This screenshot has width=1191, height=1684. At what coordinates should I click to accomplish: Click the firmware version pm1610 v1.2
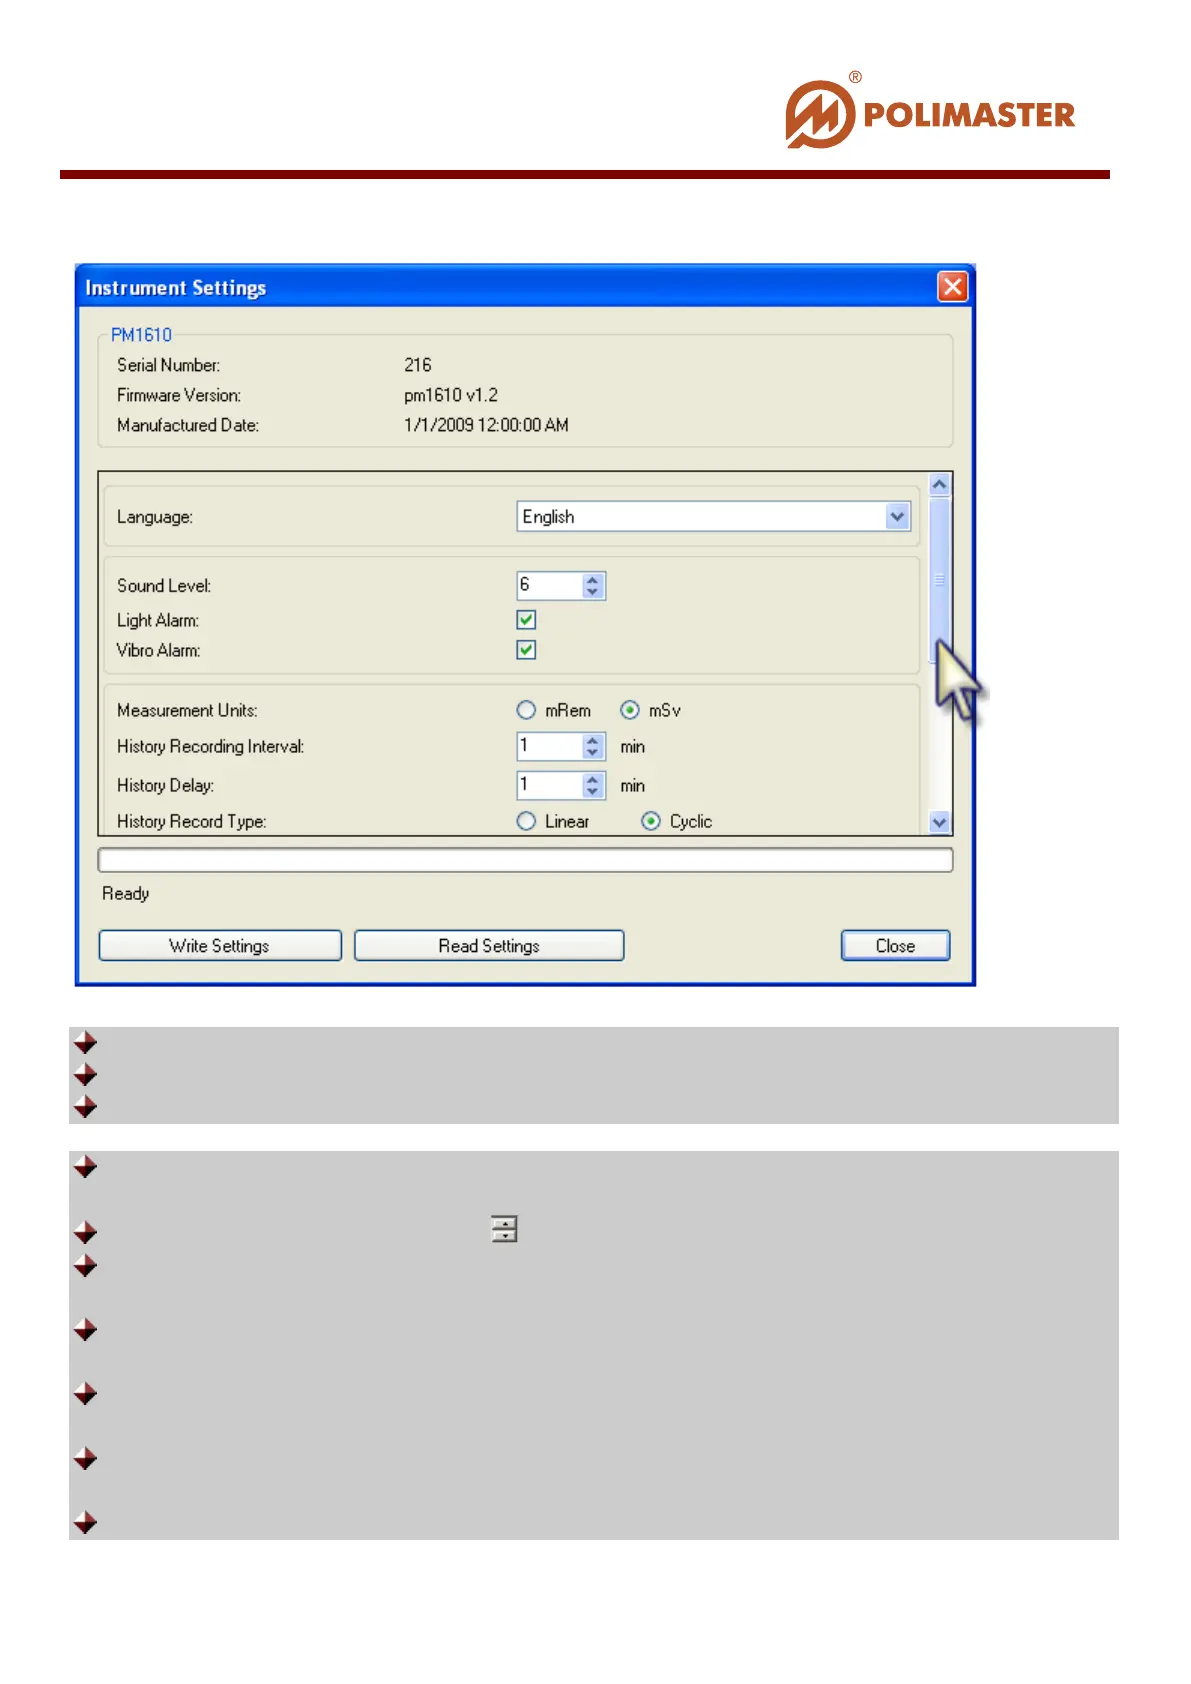coord(451,395)
